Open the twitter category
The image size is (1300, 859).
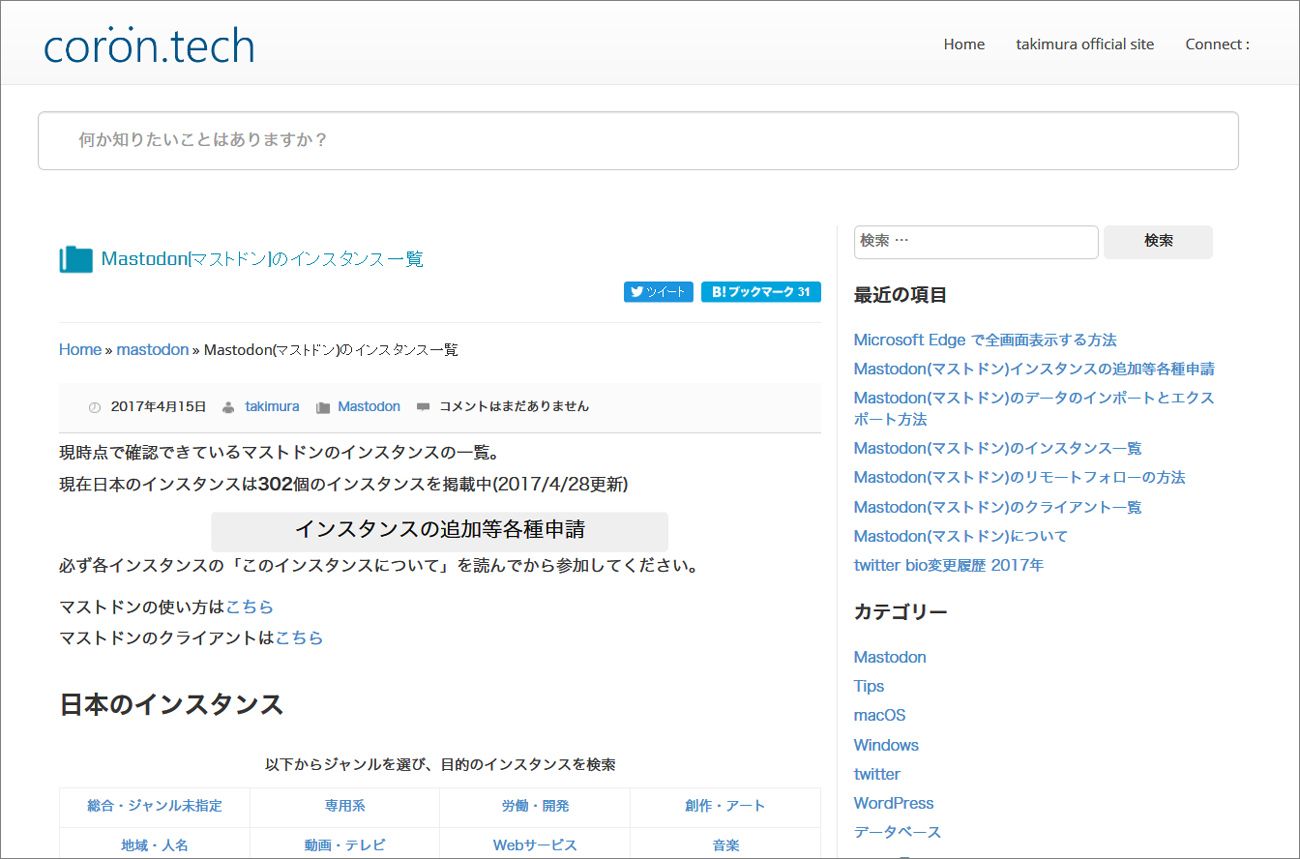tap(877, 774)
